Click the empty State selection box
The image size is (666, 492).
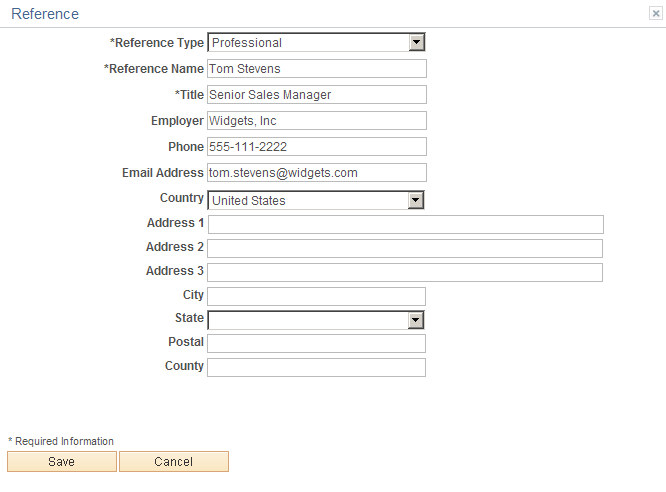coord(316,320)
